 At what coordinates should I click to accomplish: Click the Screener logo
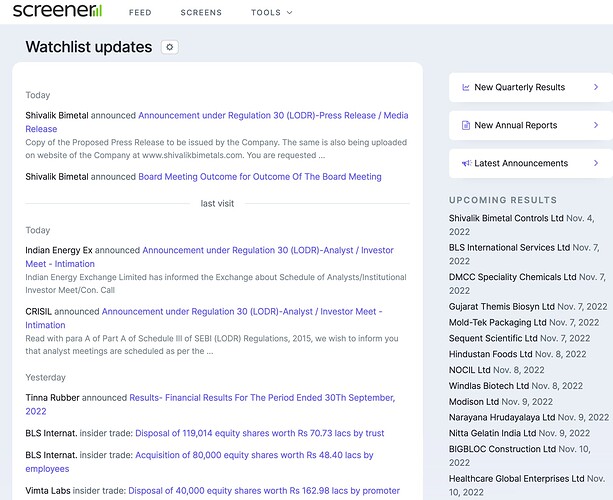tap(57, 11)
